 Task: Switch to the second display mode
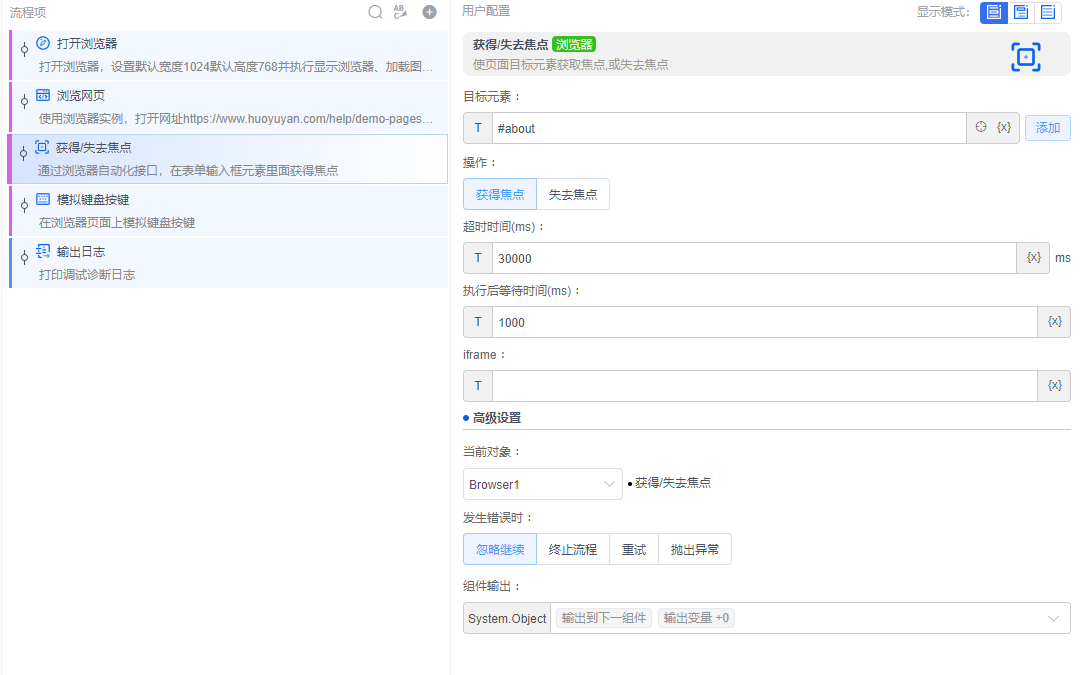(1019, 12)
